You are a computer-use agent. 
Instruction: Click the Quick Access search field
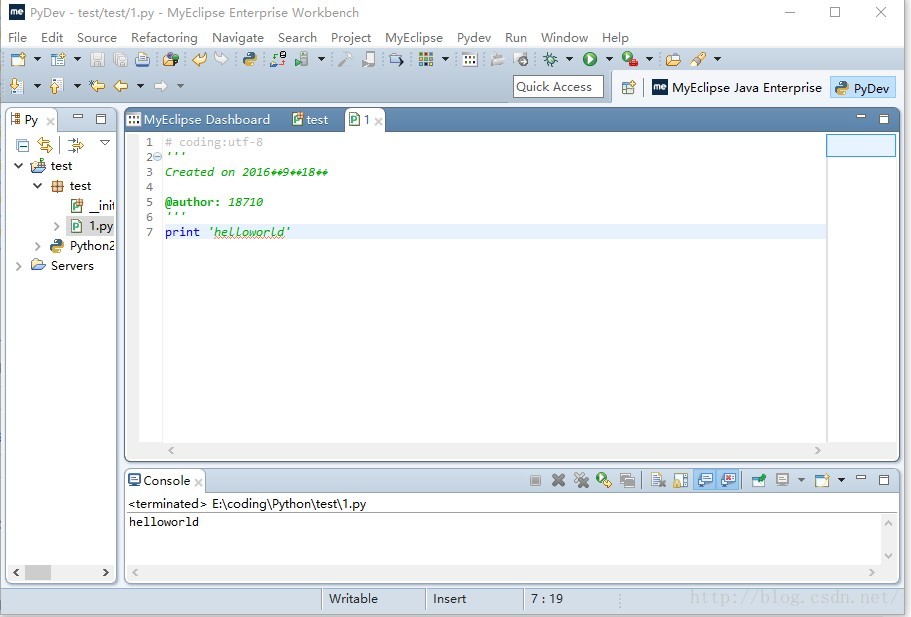pos(558,87)
